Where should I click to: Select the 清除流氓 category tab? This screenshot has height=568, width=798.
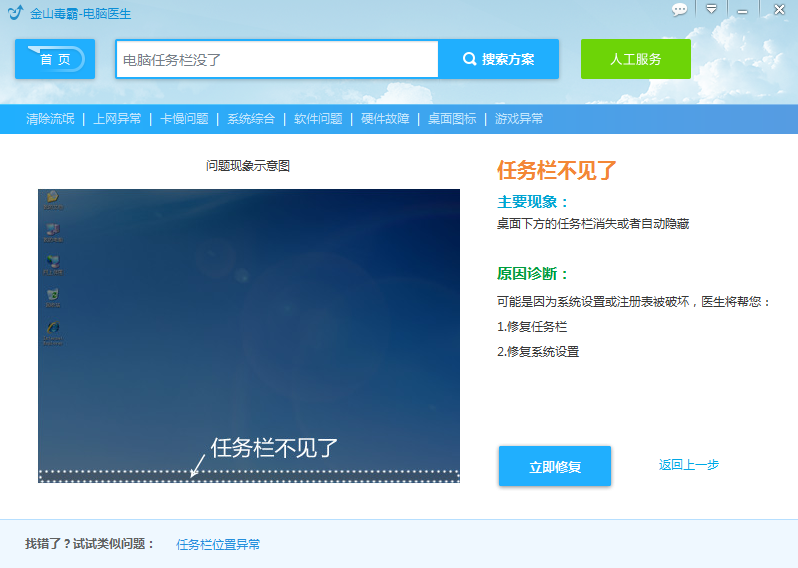(50, 119)
